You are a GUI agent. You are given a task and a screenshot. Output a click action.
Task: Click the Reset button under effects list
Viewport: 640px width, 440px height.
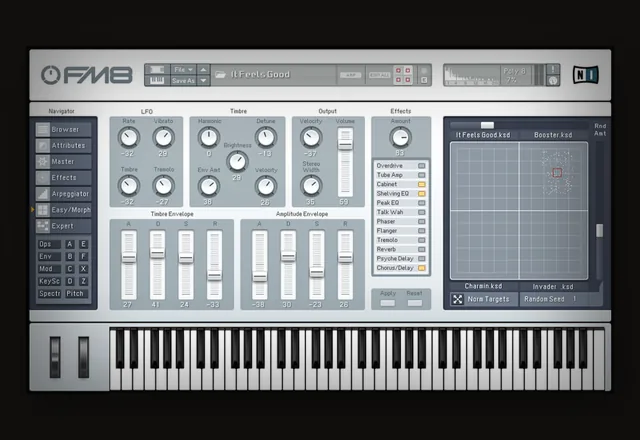[415, 303]
